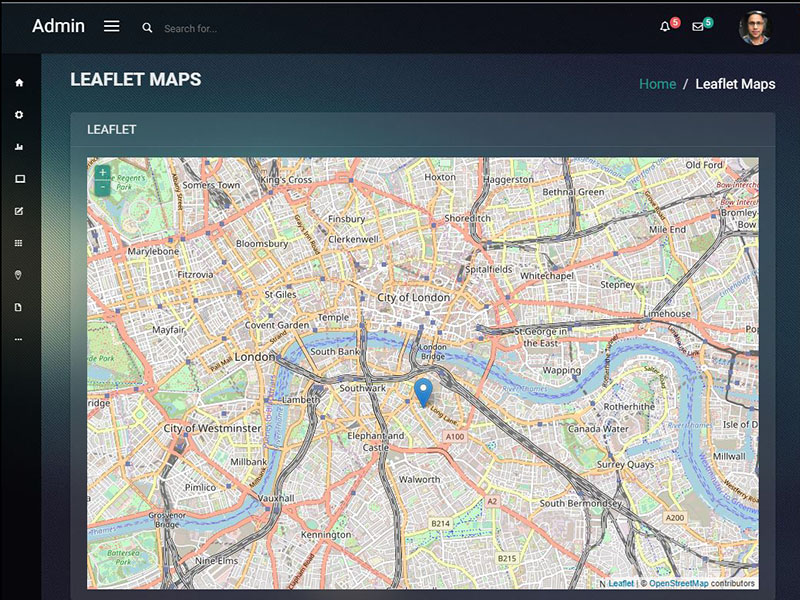
Task: Open the laptop screen sidebar icon
Action: click(20, 179)
